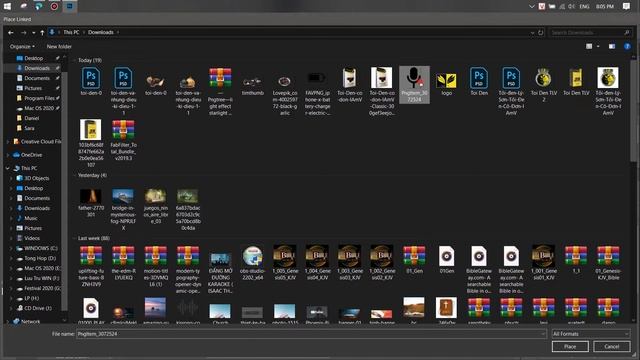Click the Search Downloads field
The height and width of the screenshot is (360, 640).
(x=590, y=32)
